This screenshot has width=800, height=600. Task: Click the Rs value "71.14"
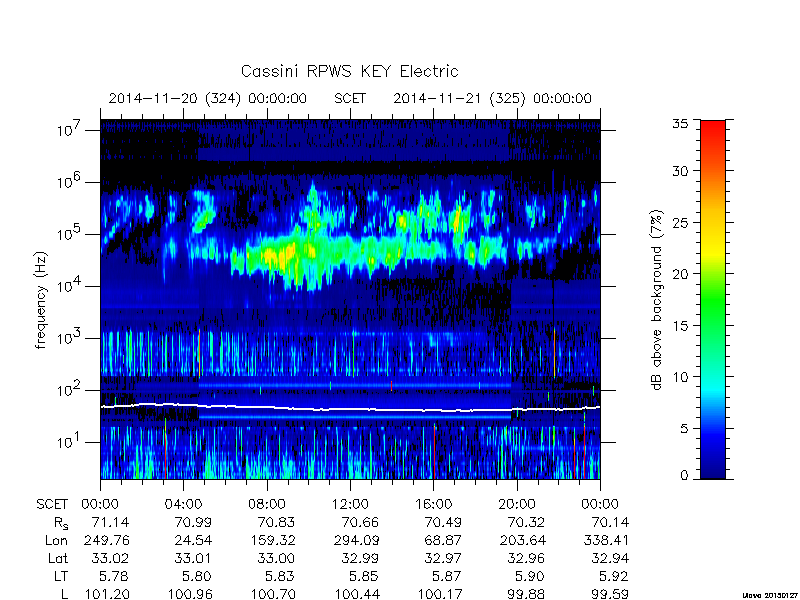(x=110, y=522)
